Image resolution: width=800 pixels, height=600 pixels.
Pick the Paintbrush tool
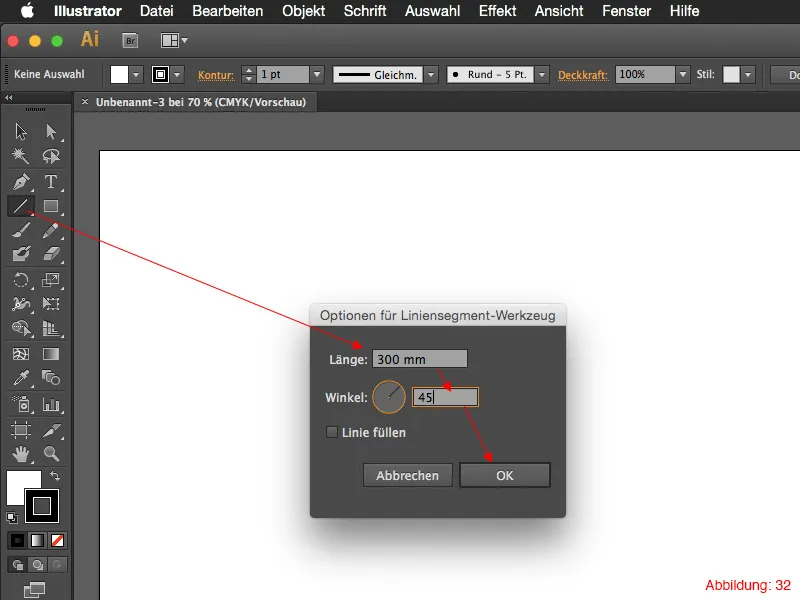pyautogui.click(x=21, y=230)
